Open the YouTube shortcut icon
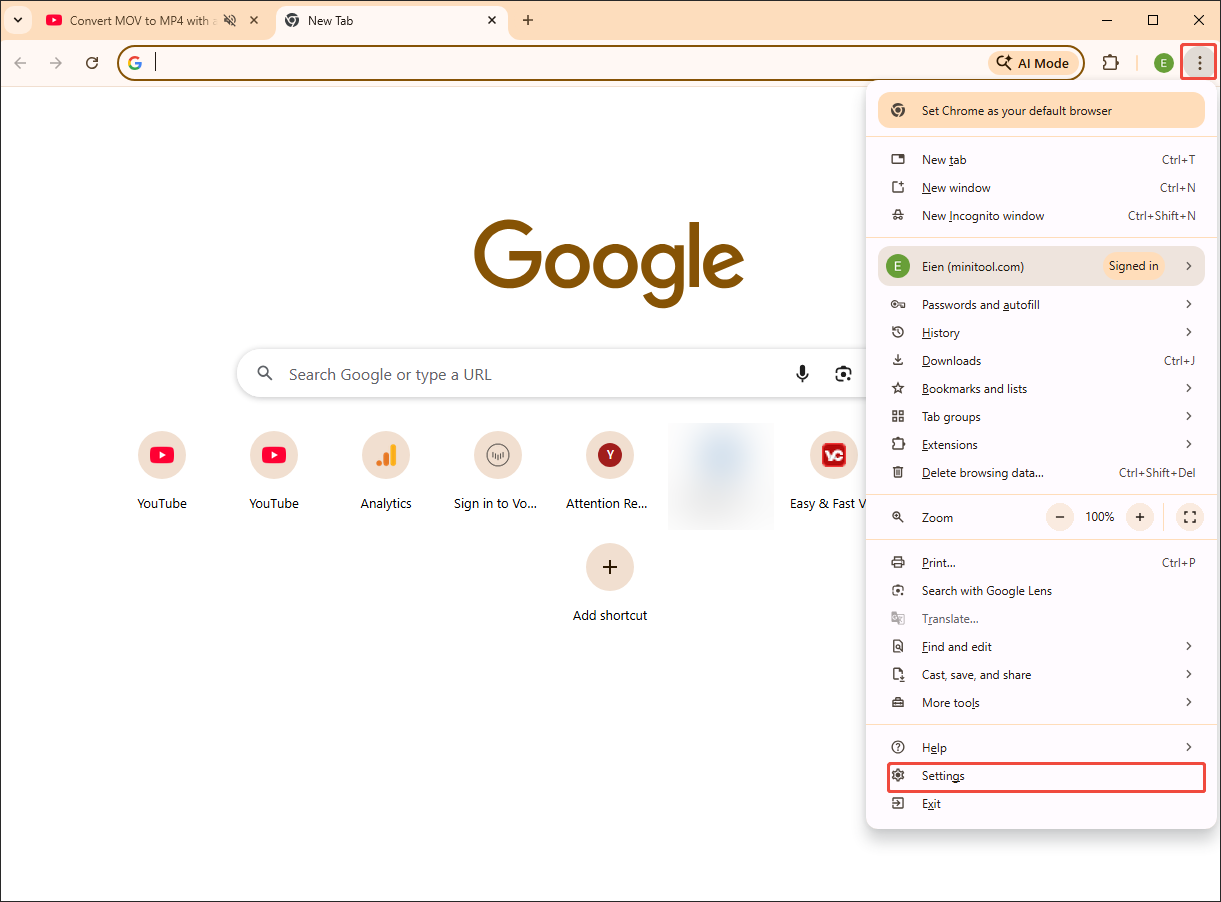1221x902 pixels. tap(162, 455)
